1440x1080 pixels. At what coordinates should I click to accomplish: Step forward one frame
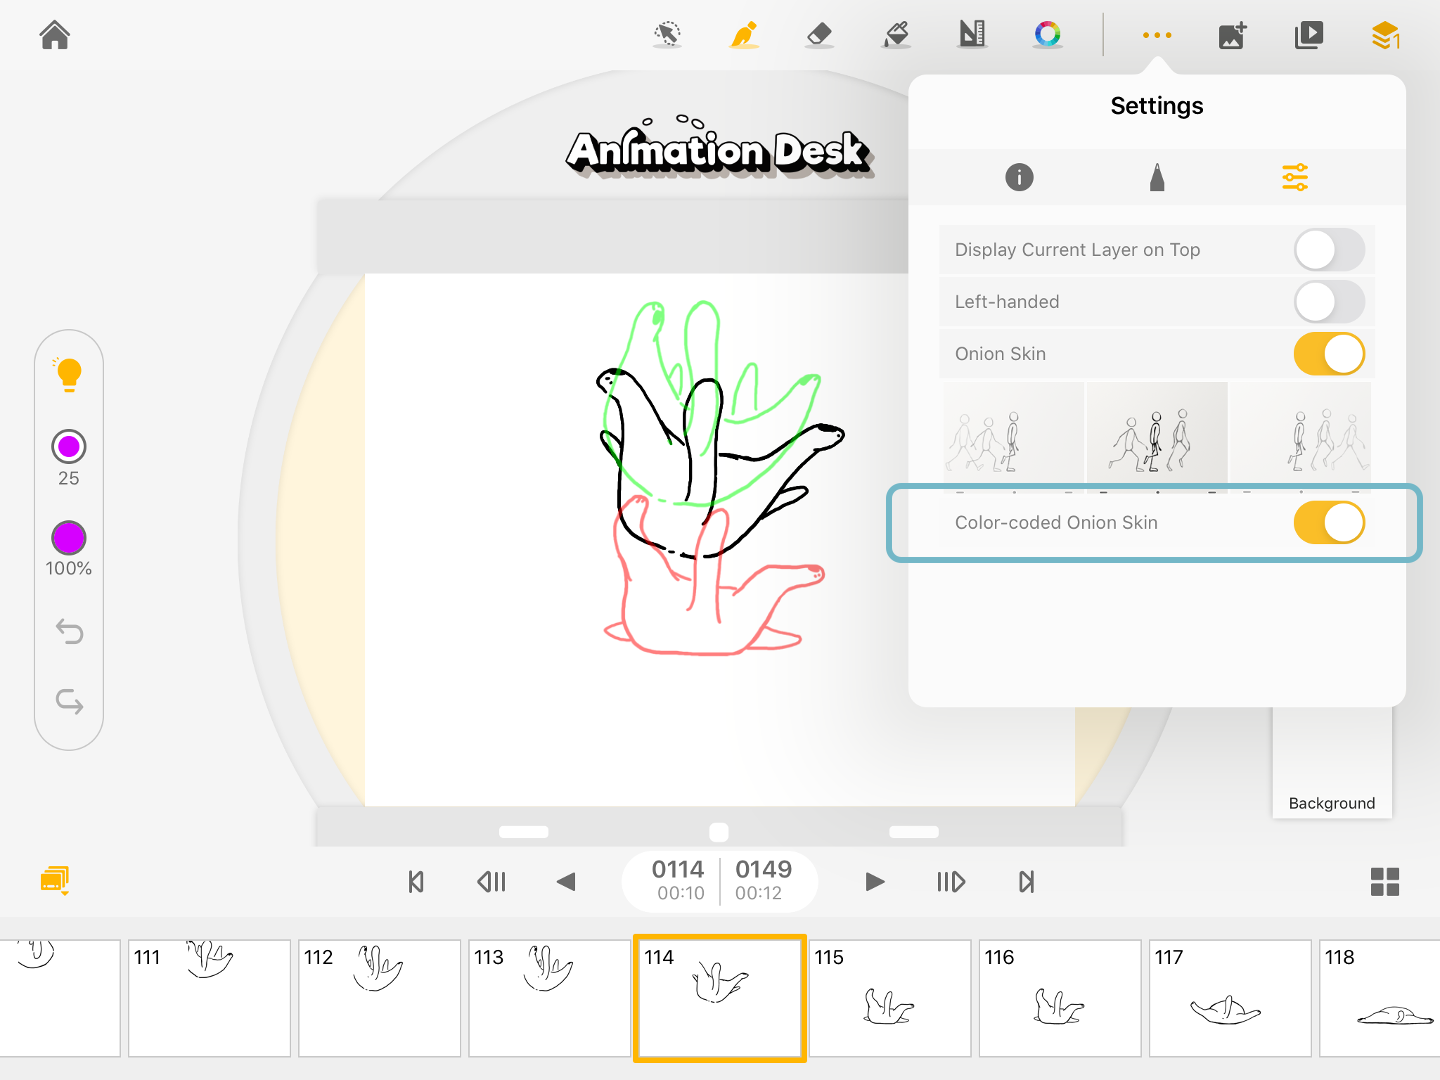[x=951, y=882]
